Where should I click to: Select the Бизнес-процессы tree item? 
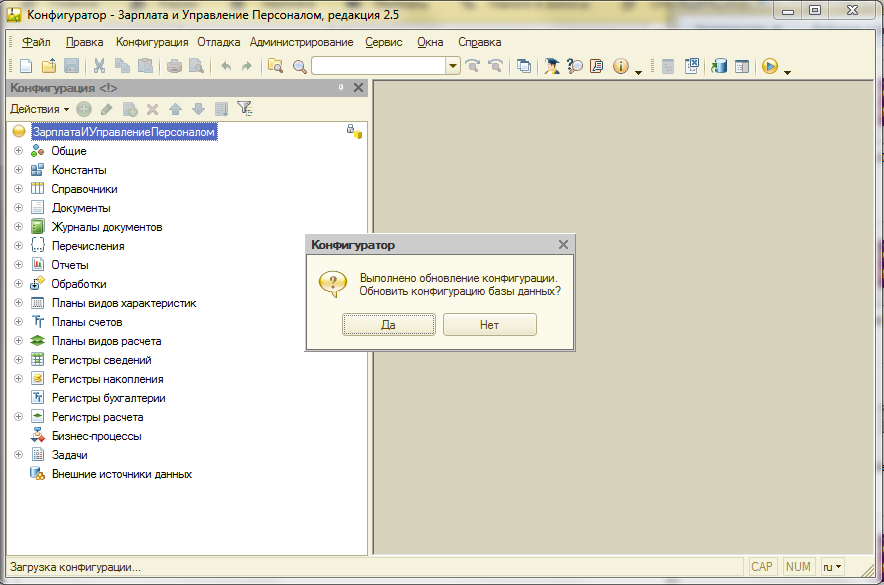click(96, 436)
